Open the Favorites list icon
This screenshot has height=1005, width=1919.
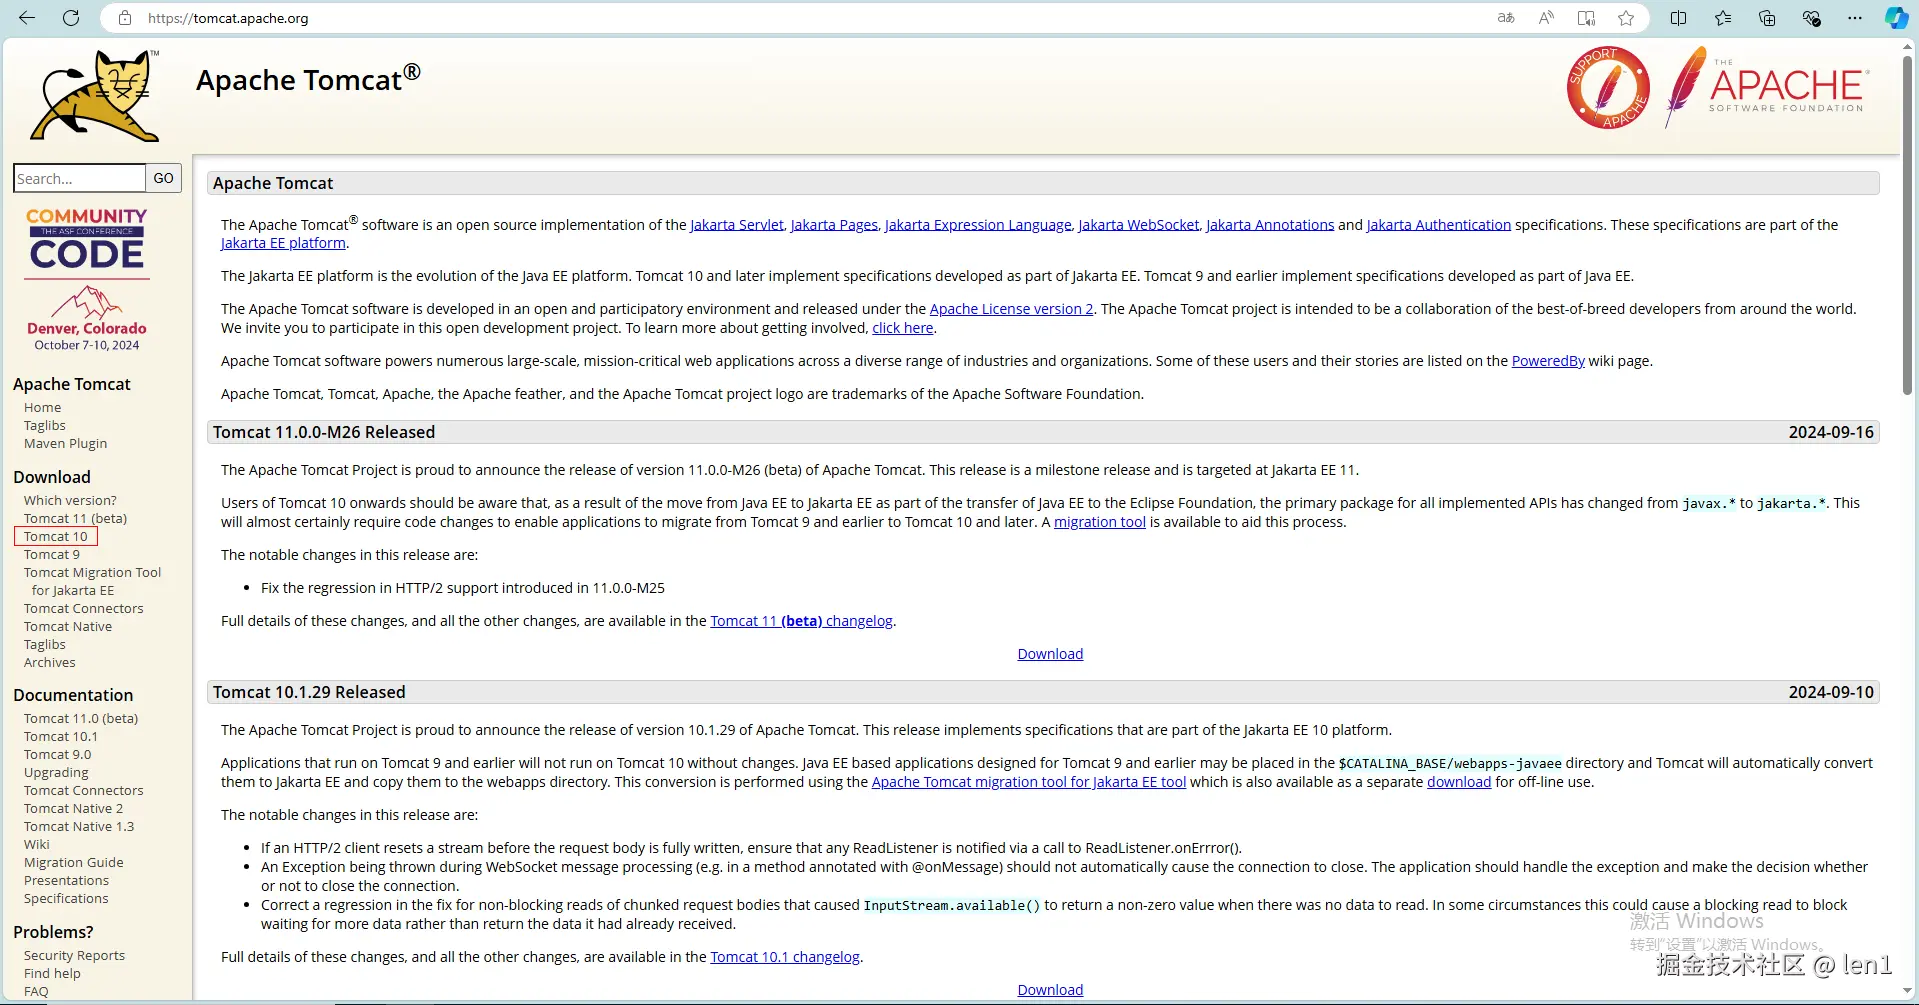point(1722,18)
